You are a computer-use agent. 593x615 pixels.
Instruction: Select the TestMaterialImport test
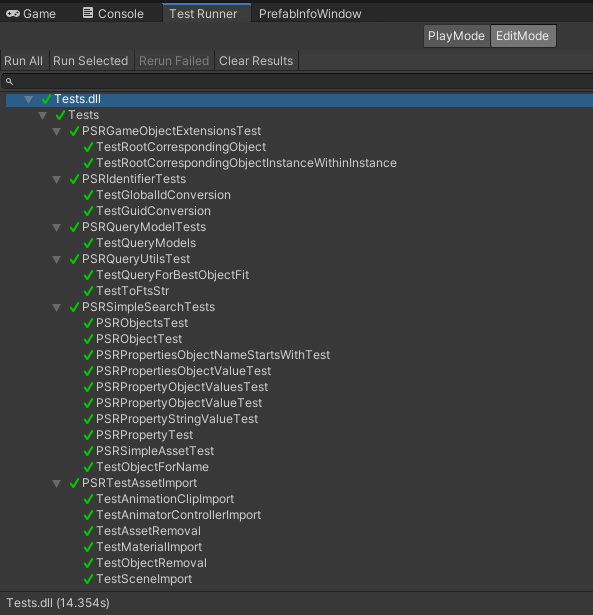click(x=149, y=547)
